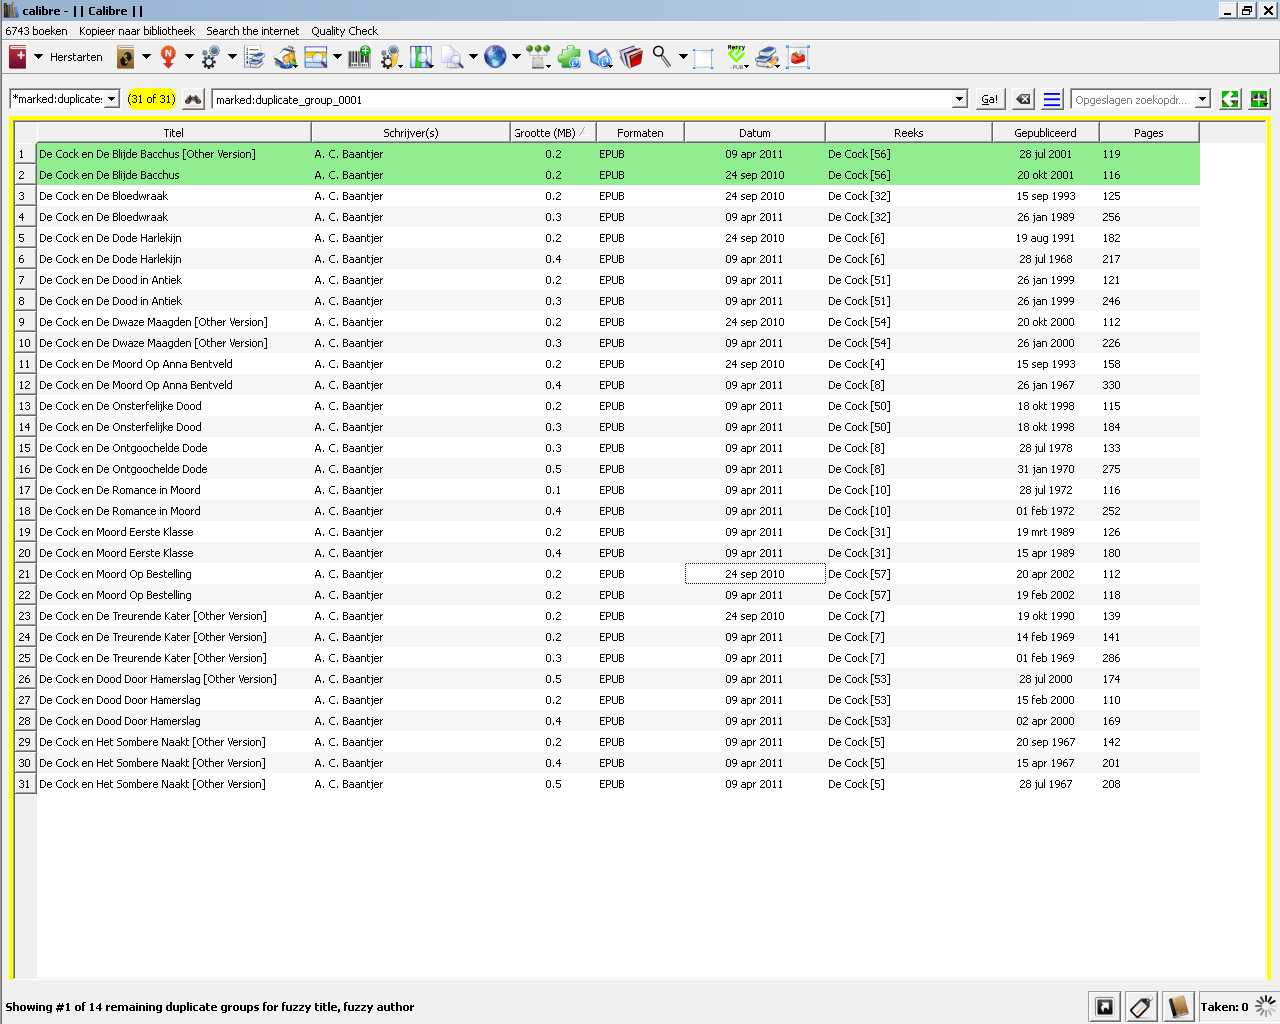Click the Herstarten button

click(x=76, y=57)
